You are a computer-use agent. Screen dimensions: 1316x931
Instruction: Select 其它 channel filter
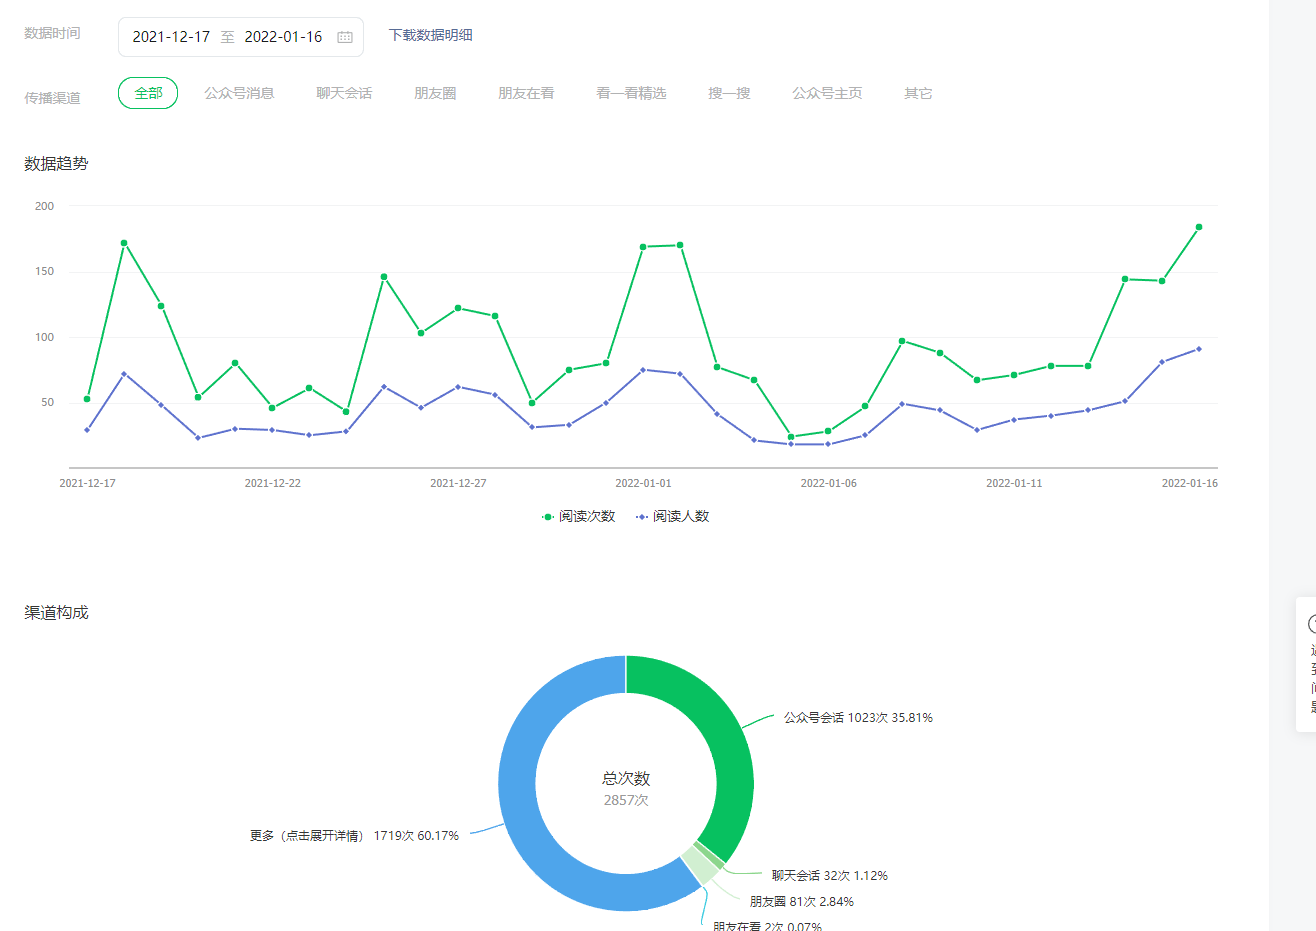pyautogui.click(x=918, y=93)
